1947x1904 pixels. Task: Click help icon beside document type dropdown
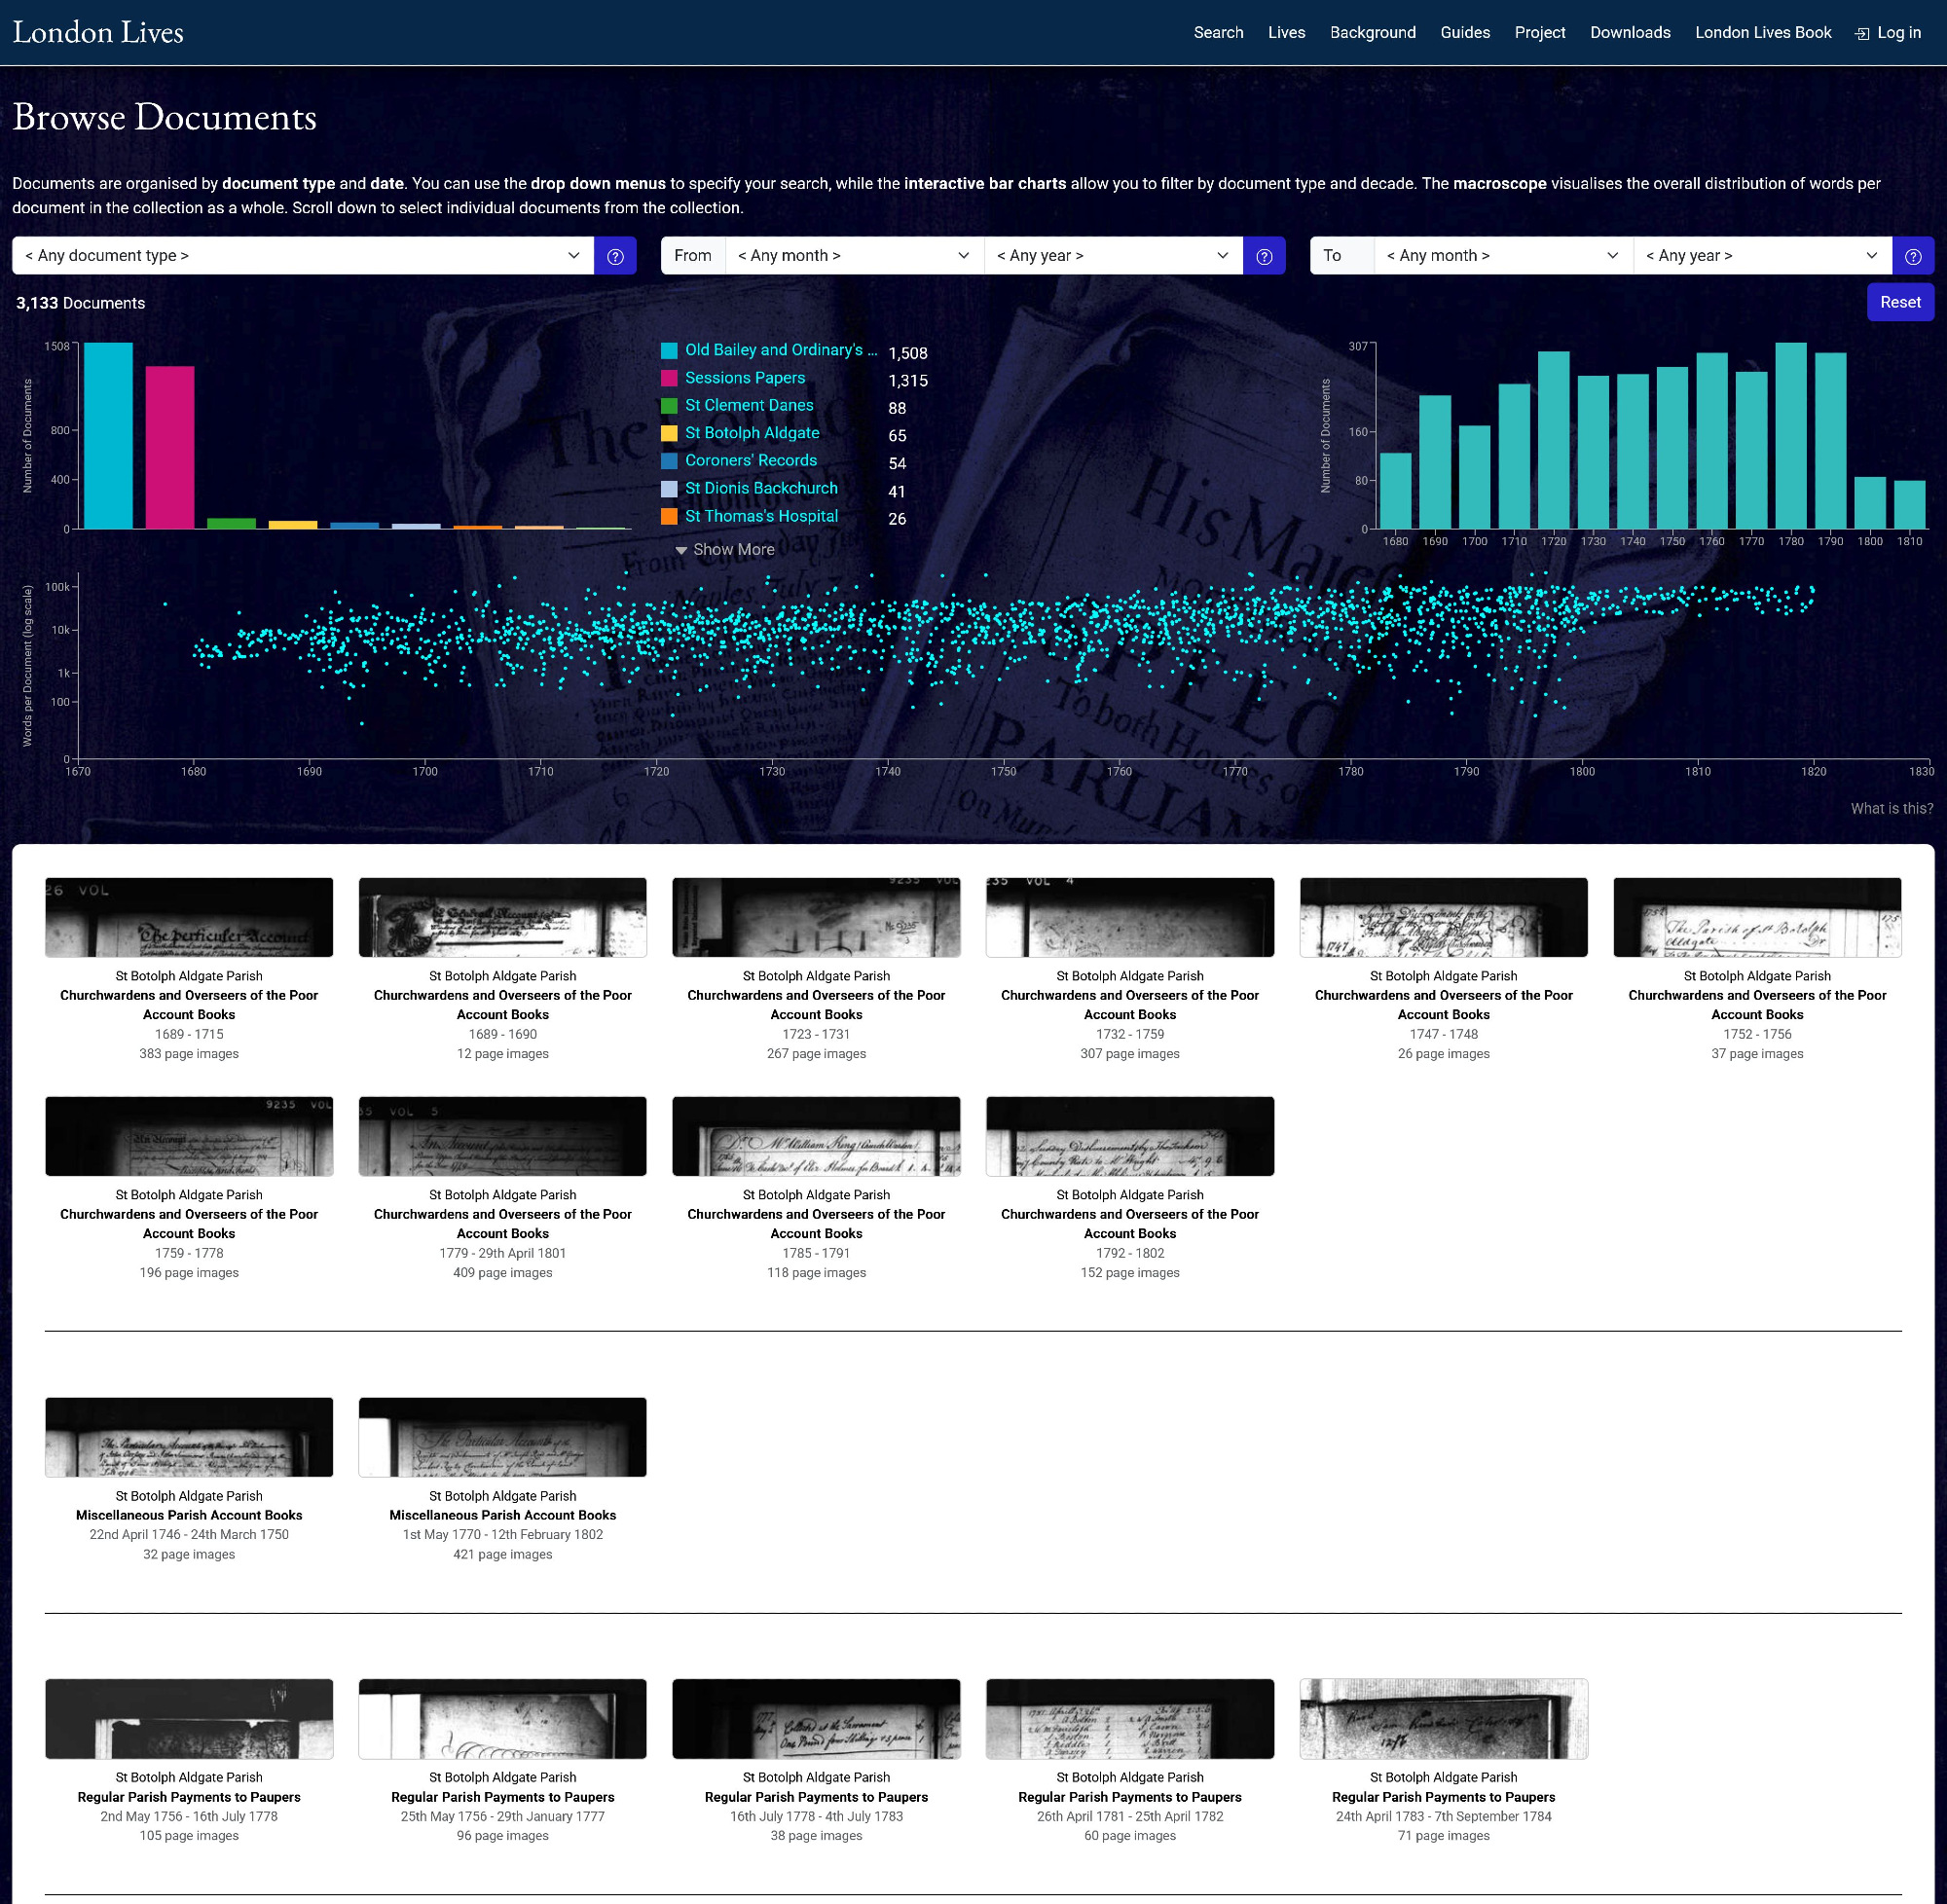point(615,256)
